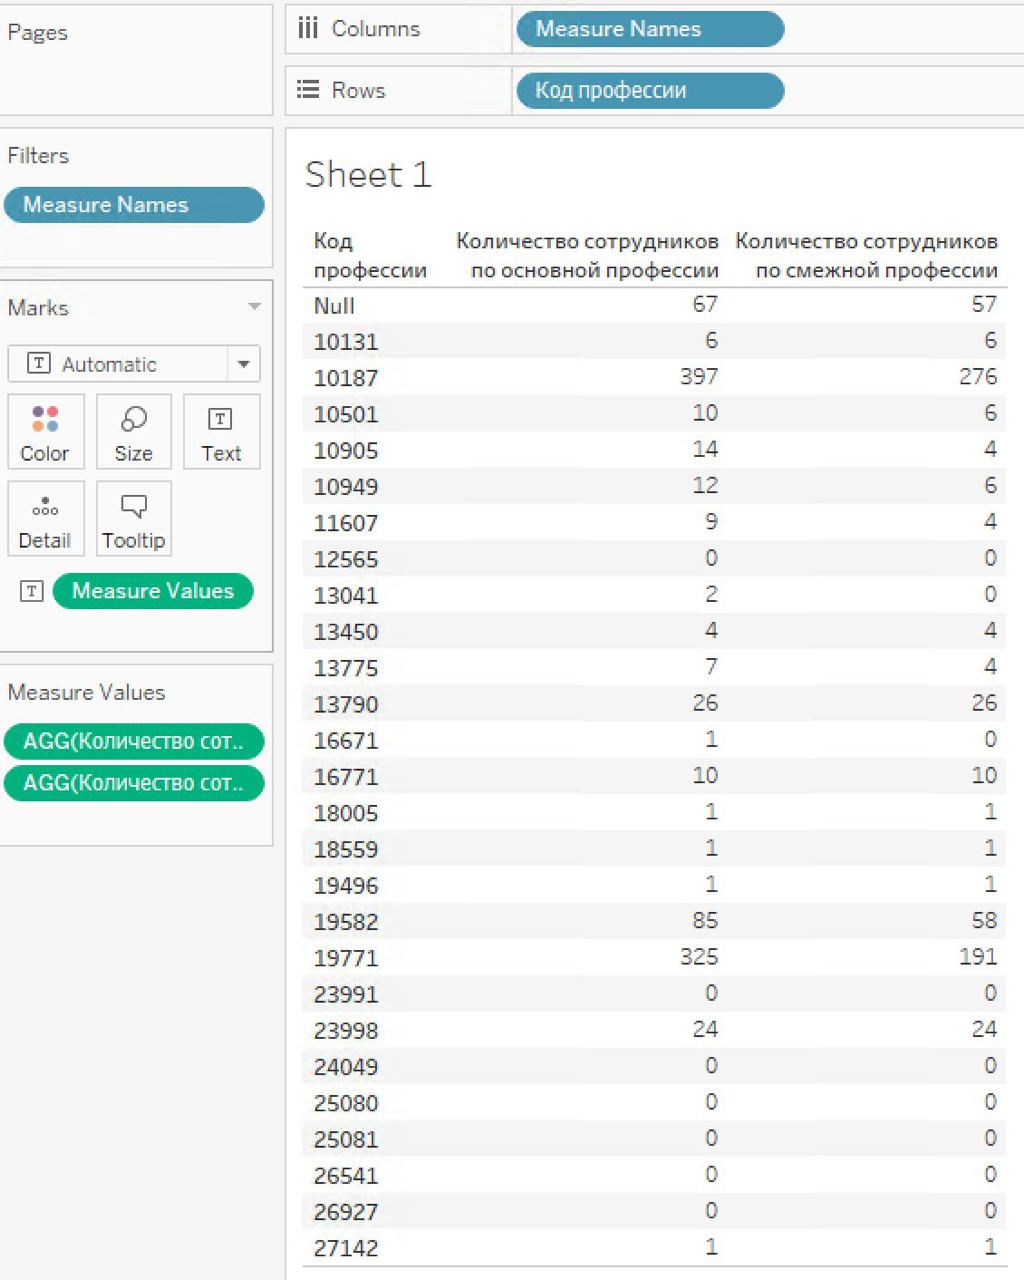This screenshot has height=1280, width=1024.
Task: Click the Rows shelf icon
Action: click(x=308, y=90)
